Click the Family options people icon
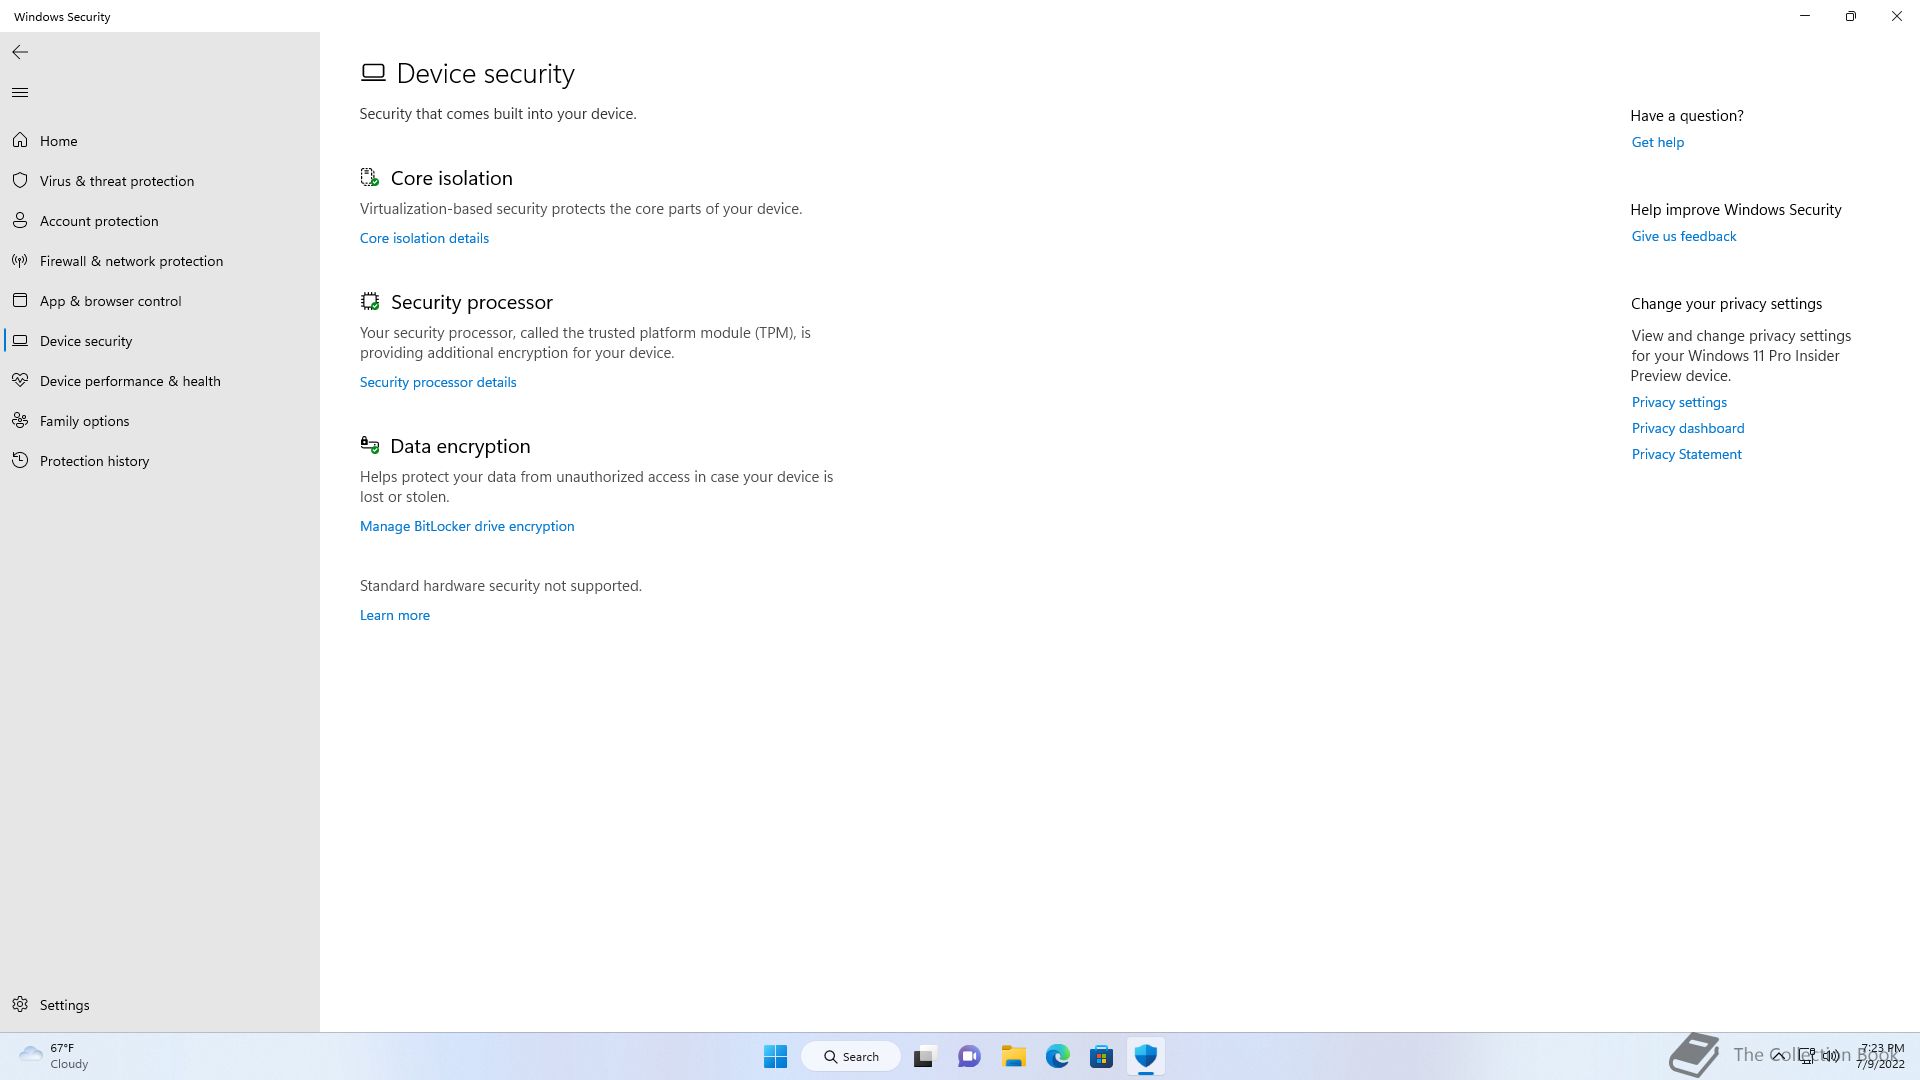Image resolution: width=1920 pixels, height=1080 pixels. [x=20, y=421]
